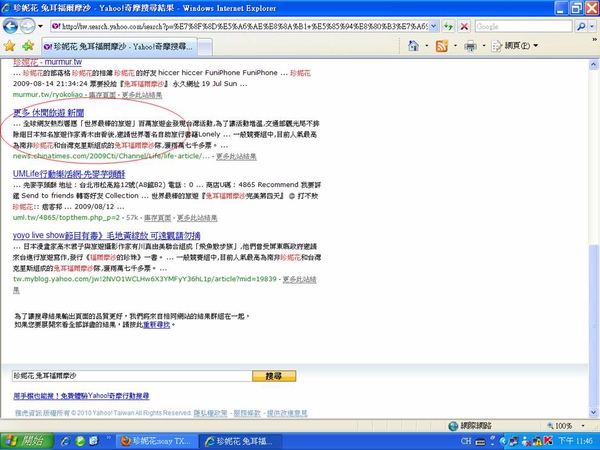Screen dimensions: 600x450
Task: Click scrollbar down arrow
Action: pyautogui.click(x=593, y=412)
